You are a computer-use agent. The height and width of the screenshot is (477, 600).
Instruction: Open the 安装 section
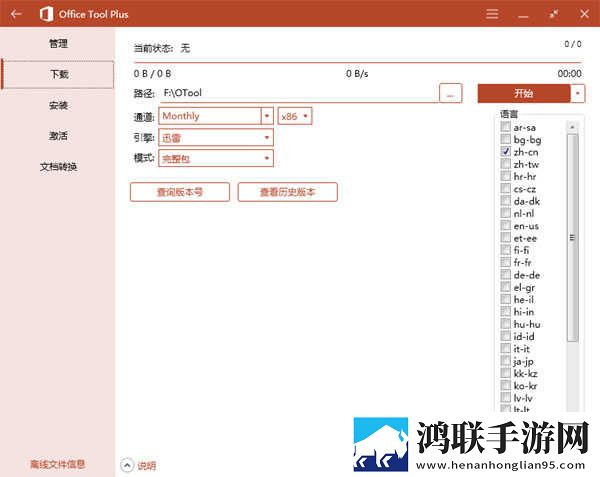pos(58,105)
